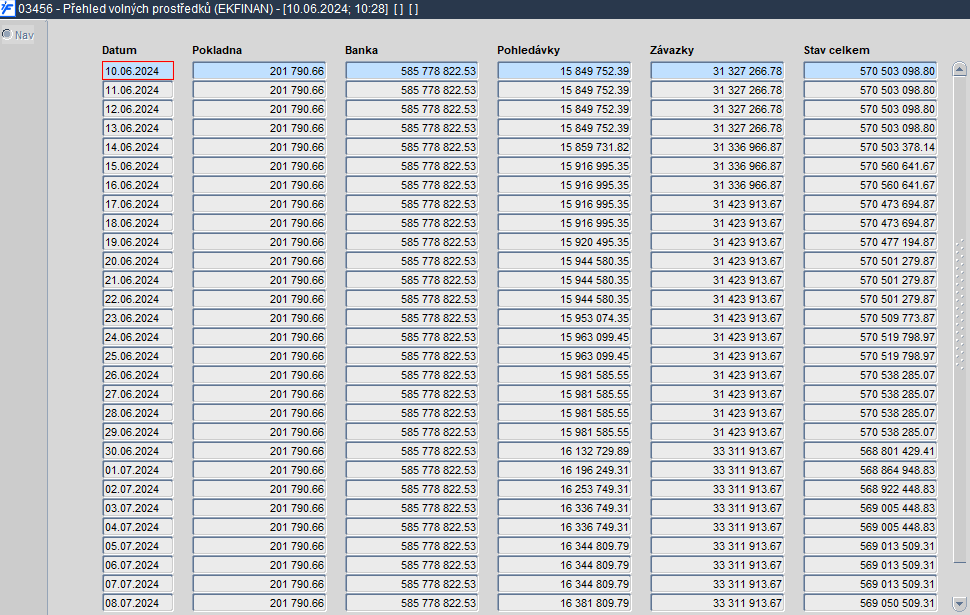Screen dimensions: 970x615
Task: Select the date field 20.06.2024
Action: 138,261
